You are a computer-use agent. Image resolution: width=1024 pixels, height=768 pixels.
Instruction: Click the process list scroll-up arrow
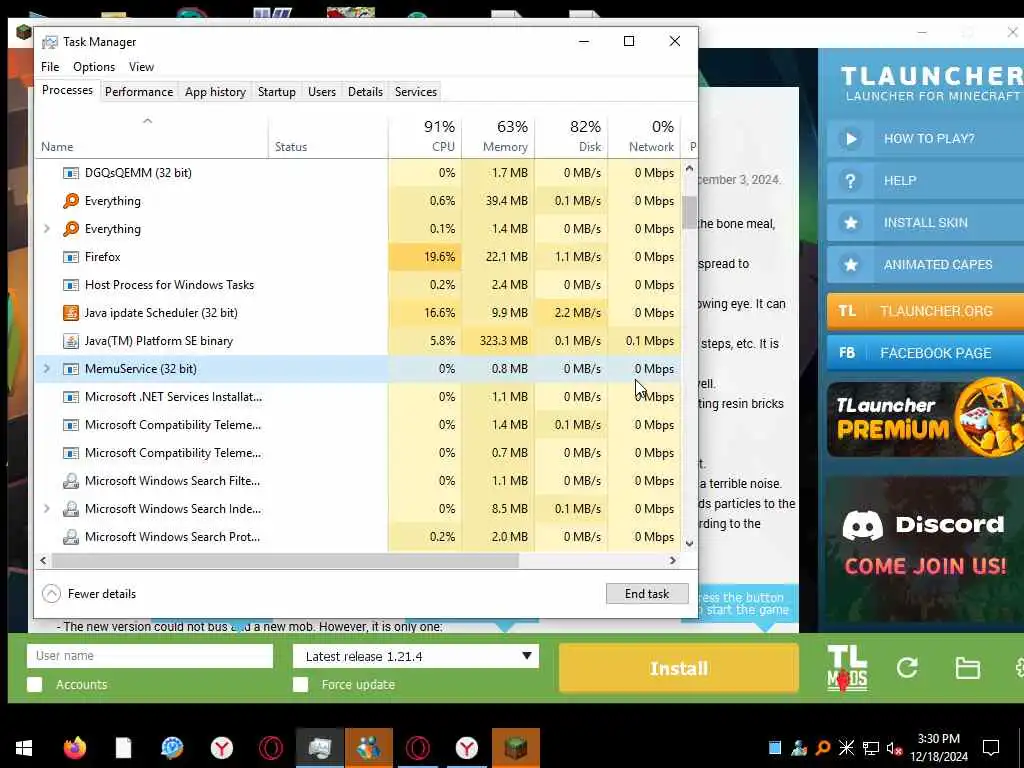689,168
